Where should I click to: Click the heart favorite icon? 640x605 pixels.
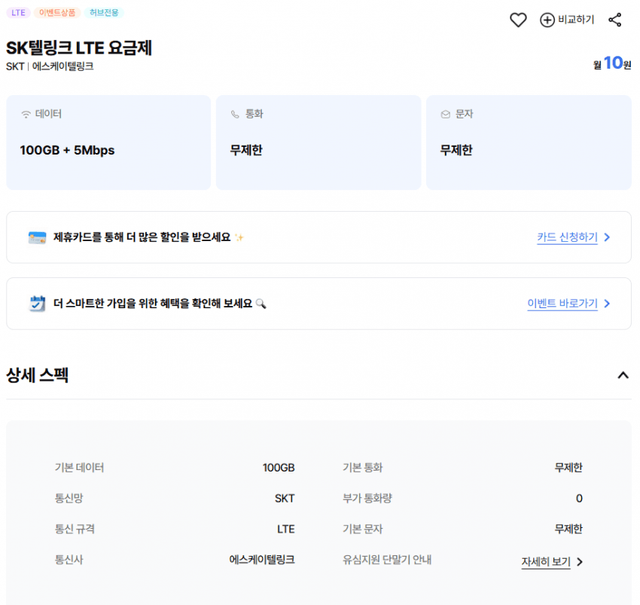coord(518,20)
